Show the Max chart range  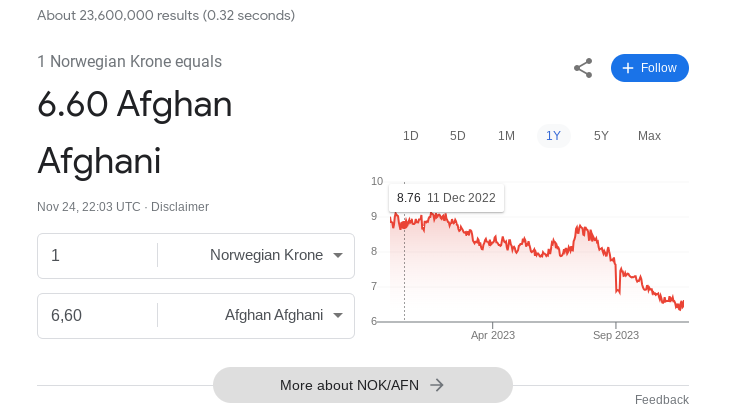tap(649, 136)
